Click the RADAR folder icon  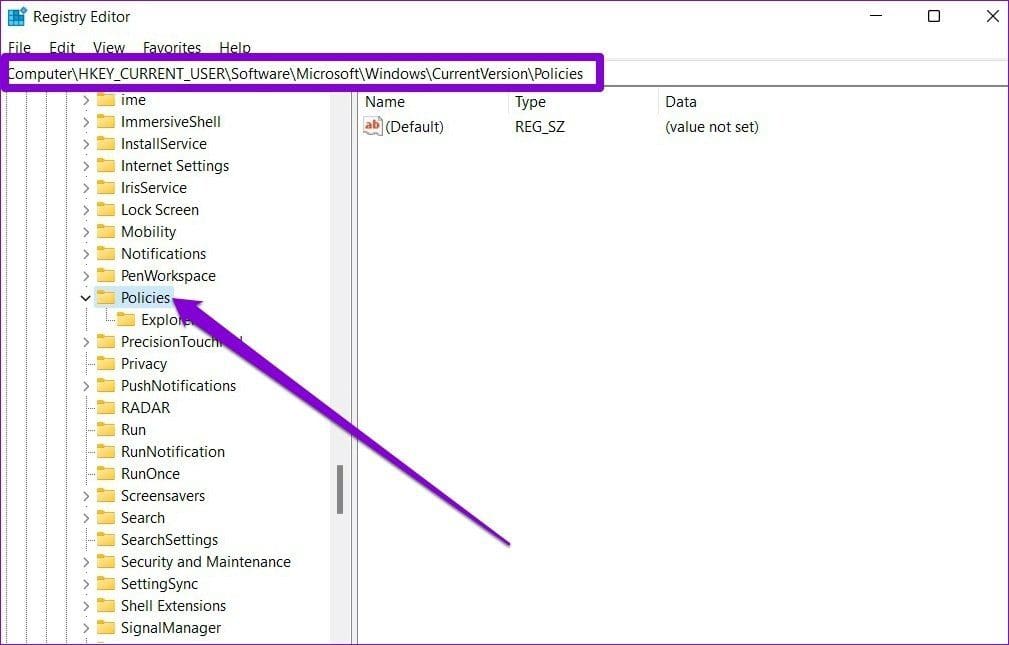pyautogui.click(x=106, y=407)
